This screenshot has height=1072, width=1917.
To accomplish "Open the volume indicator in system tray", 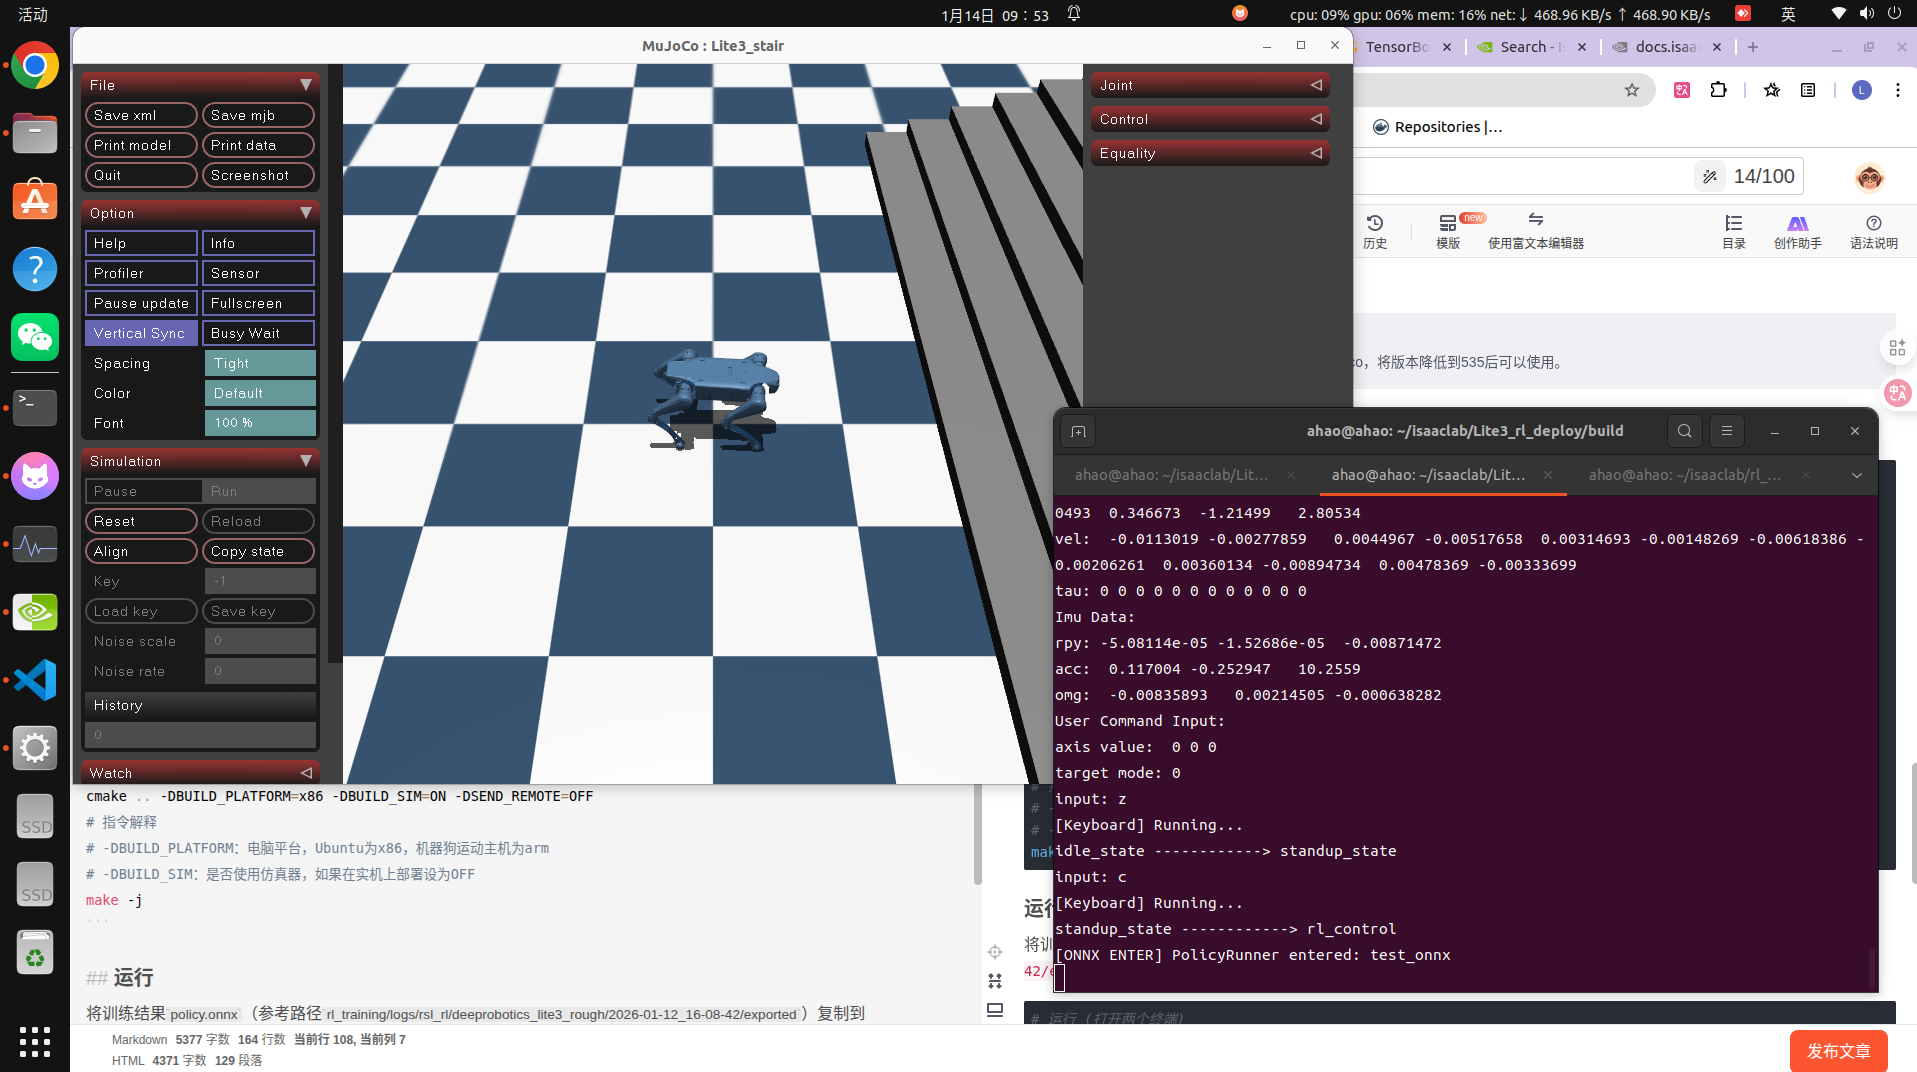I will coord(1866,14).
